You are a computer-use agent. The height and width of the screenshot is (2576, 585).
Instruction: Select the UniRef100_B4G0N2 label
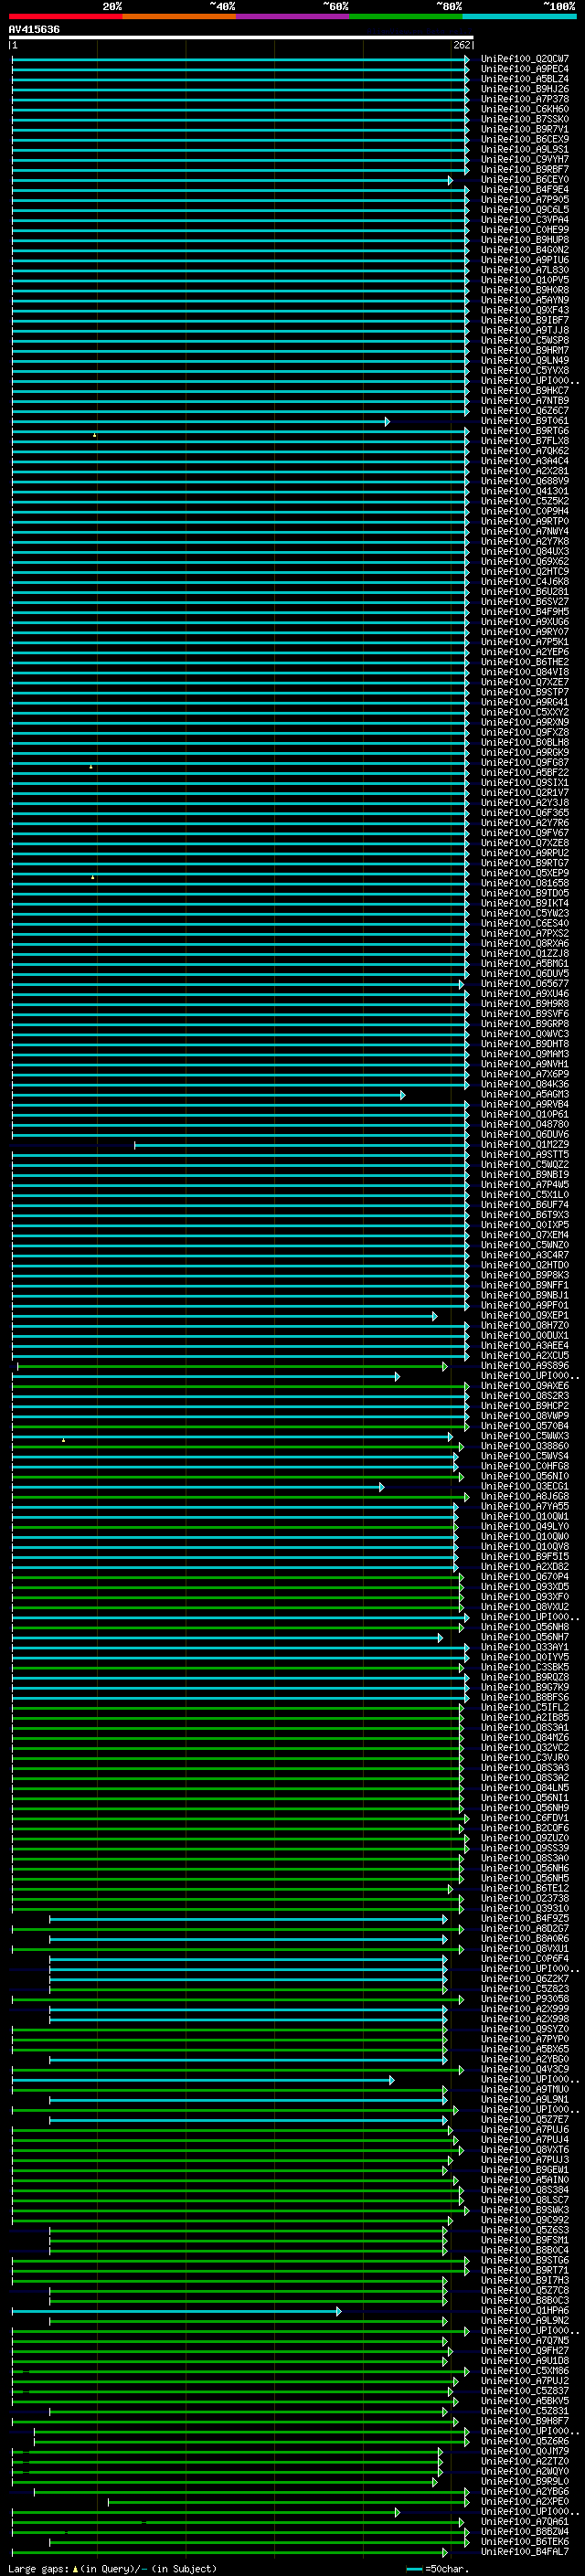click(x=525, y=250)
